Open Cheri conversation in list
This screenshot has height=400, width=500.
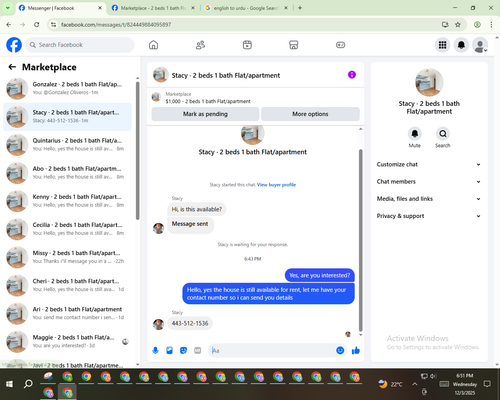pyautogui.click(x=67, y=285)
